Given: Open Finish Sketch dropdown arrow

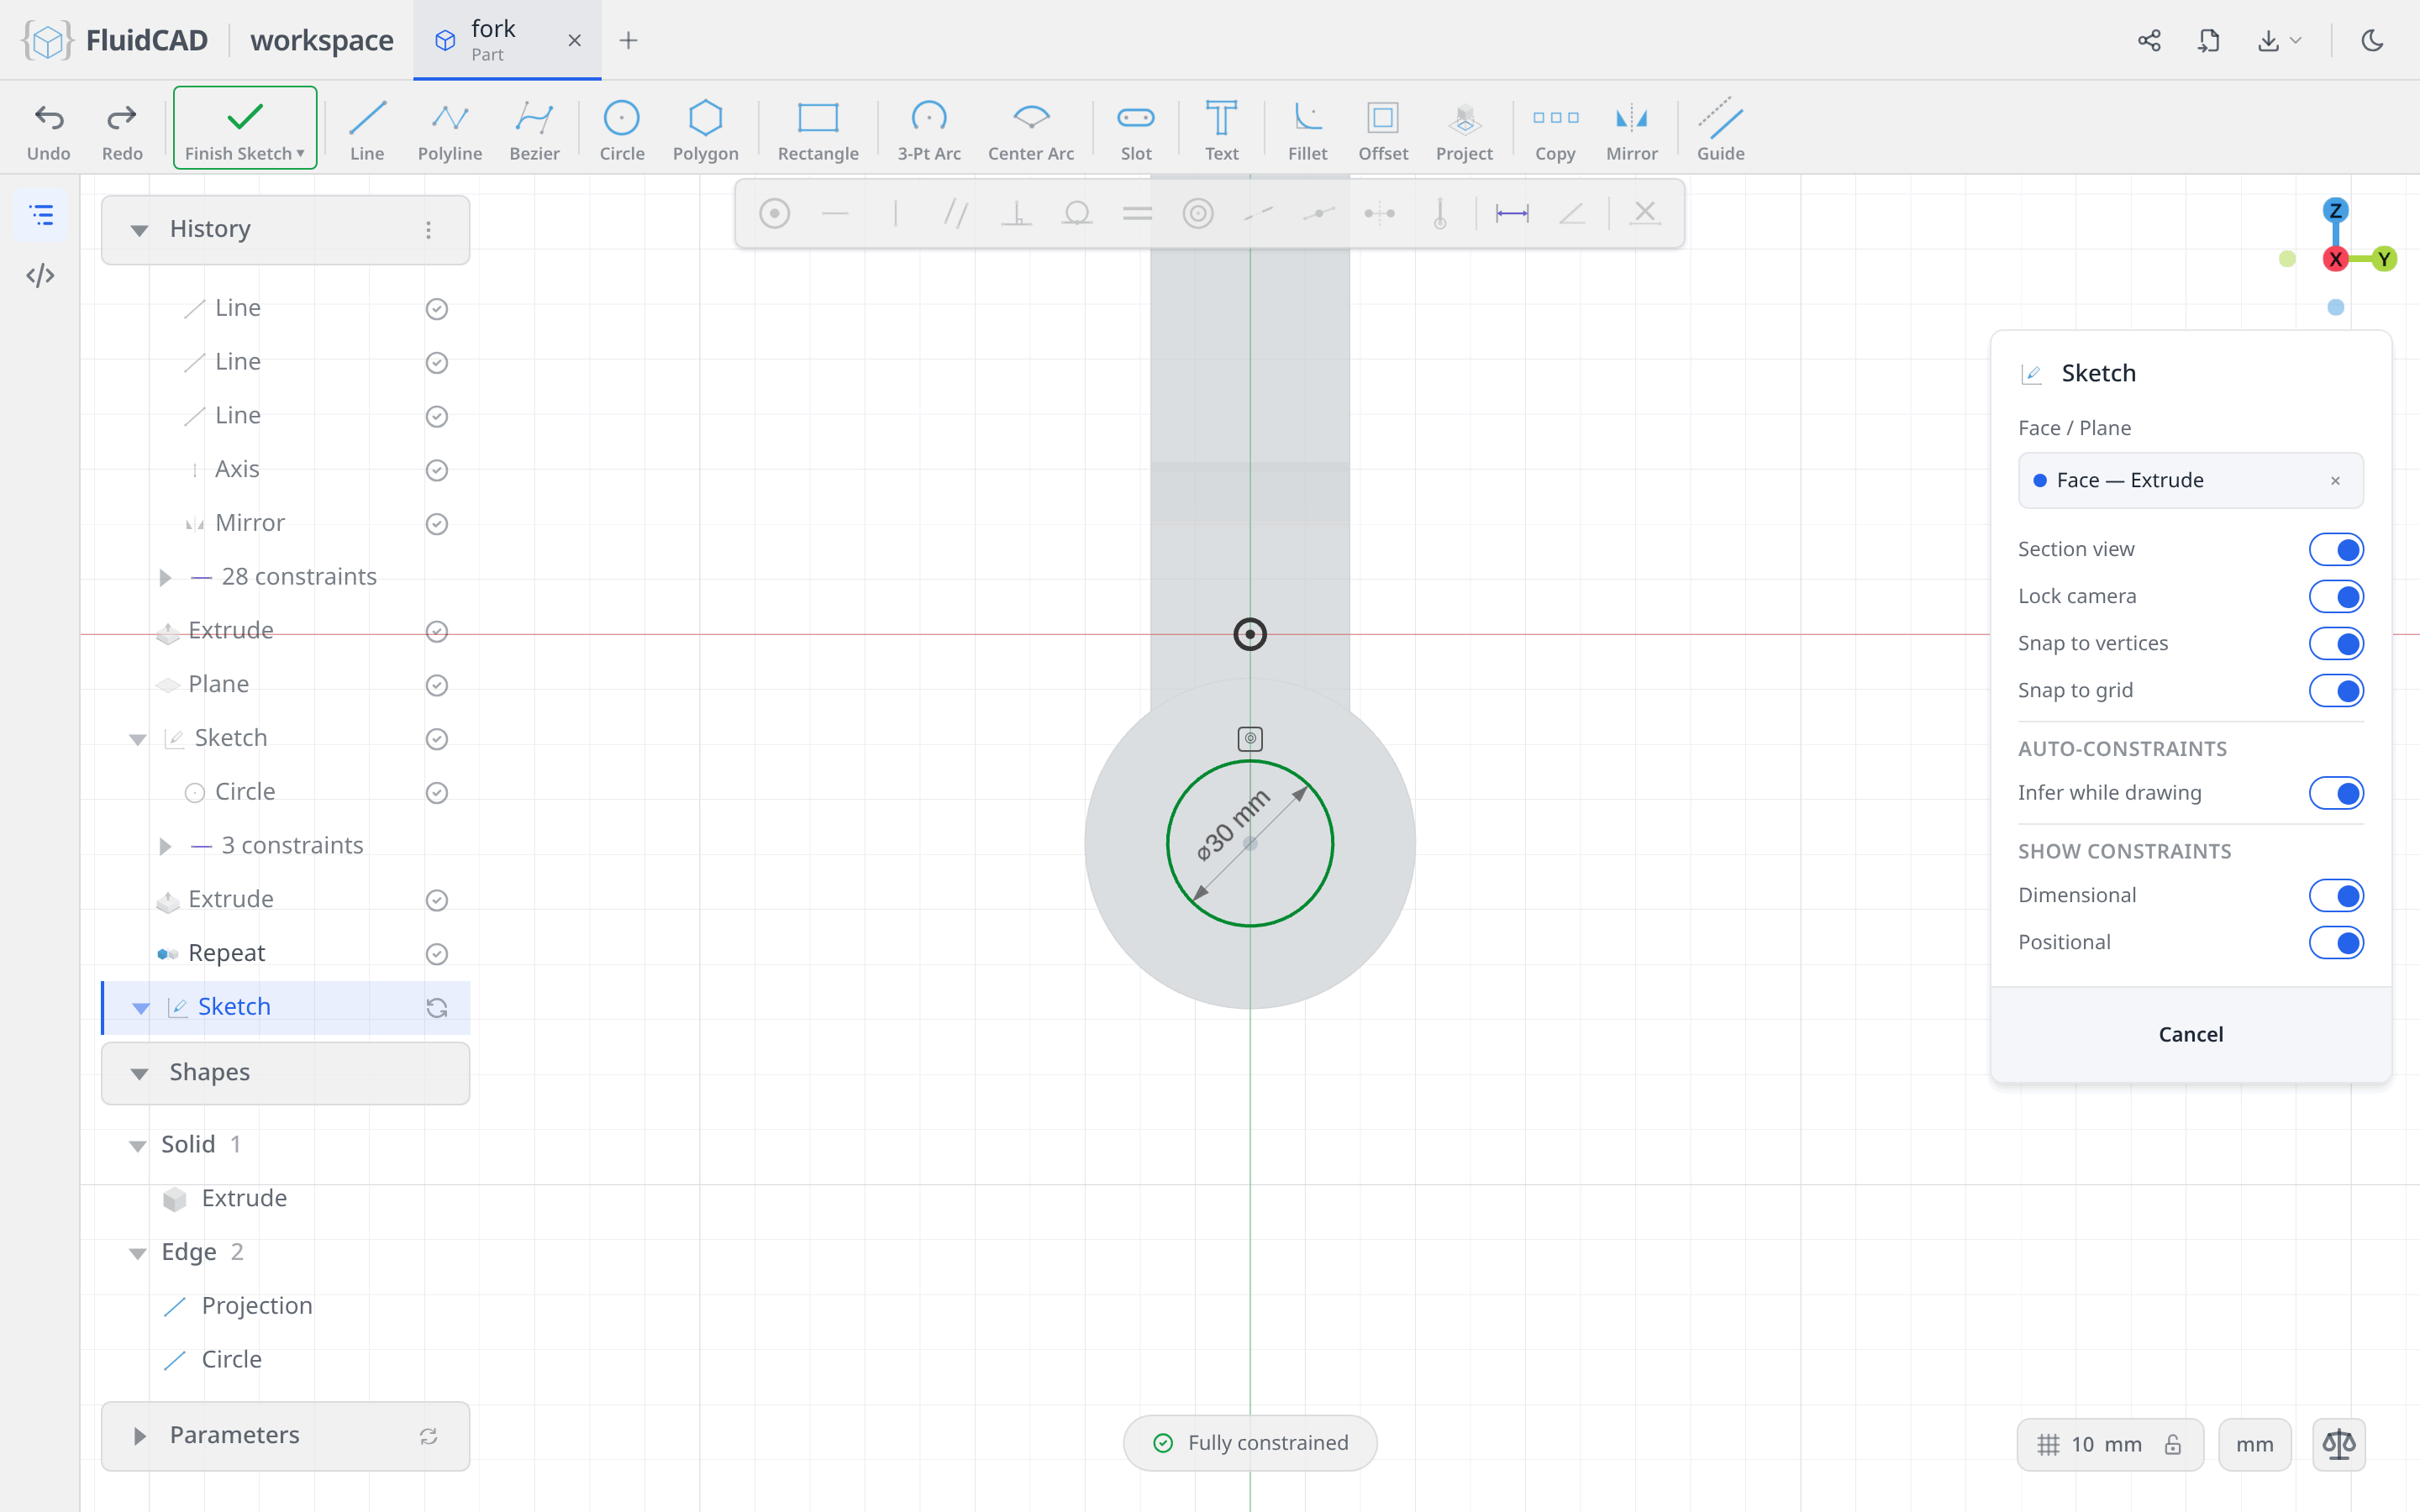Looking at the screenshot, I should point(300,154).
